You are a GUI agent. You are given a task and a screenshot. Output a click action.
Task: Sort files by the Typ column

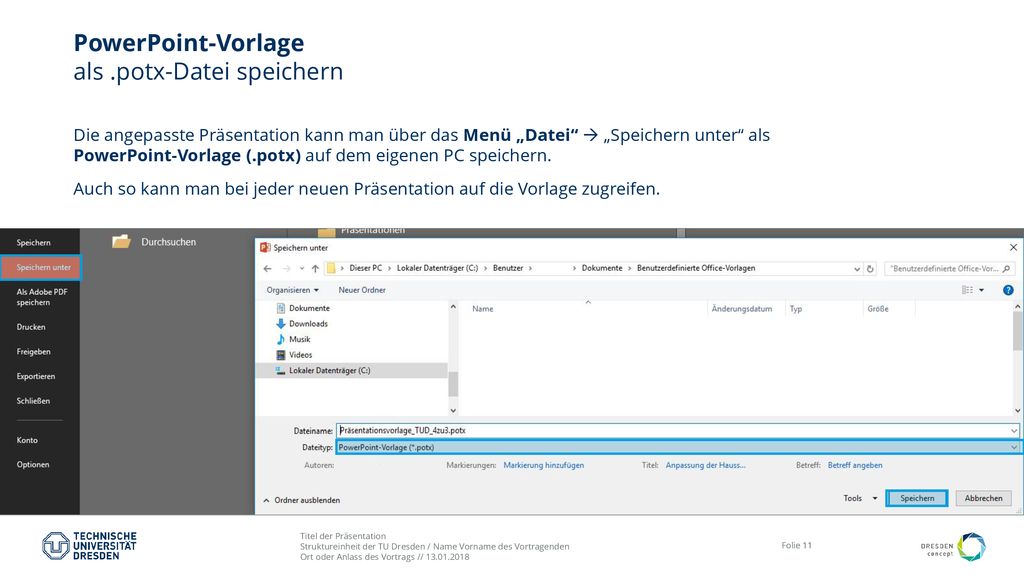(795, 309)
